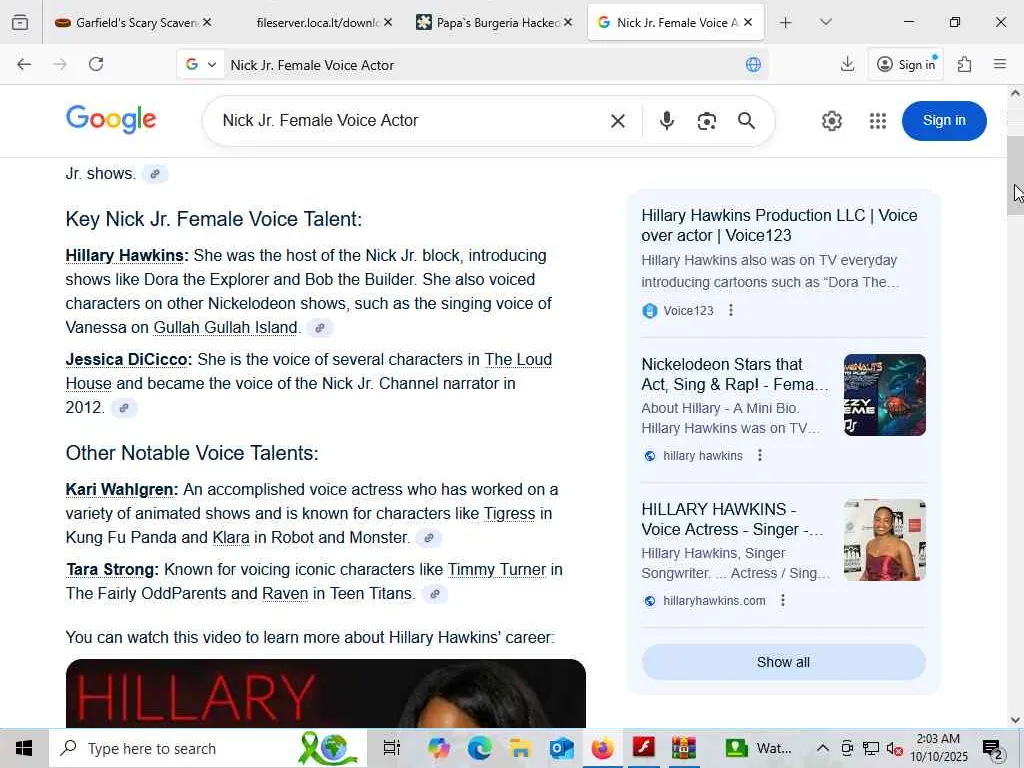Click source chip after 2012

click(123, 408)
